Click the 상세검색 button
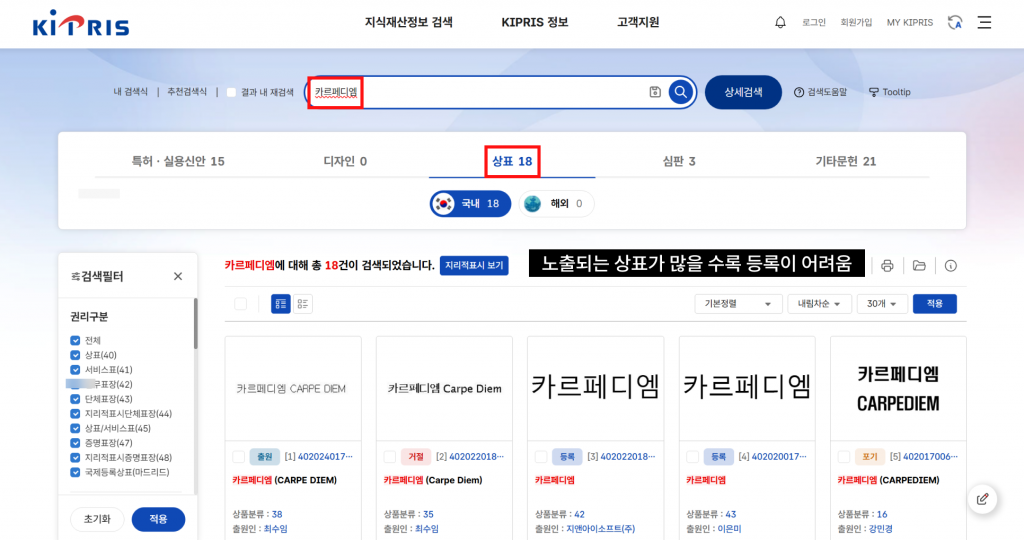 tap(743, 92)
